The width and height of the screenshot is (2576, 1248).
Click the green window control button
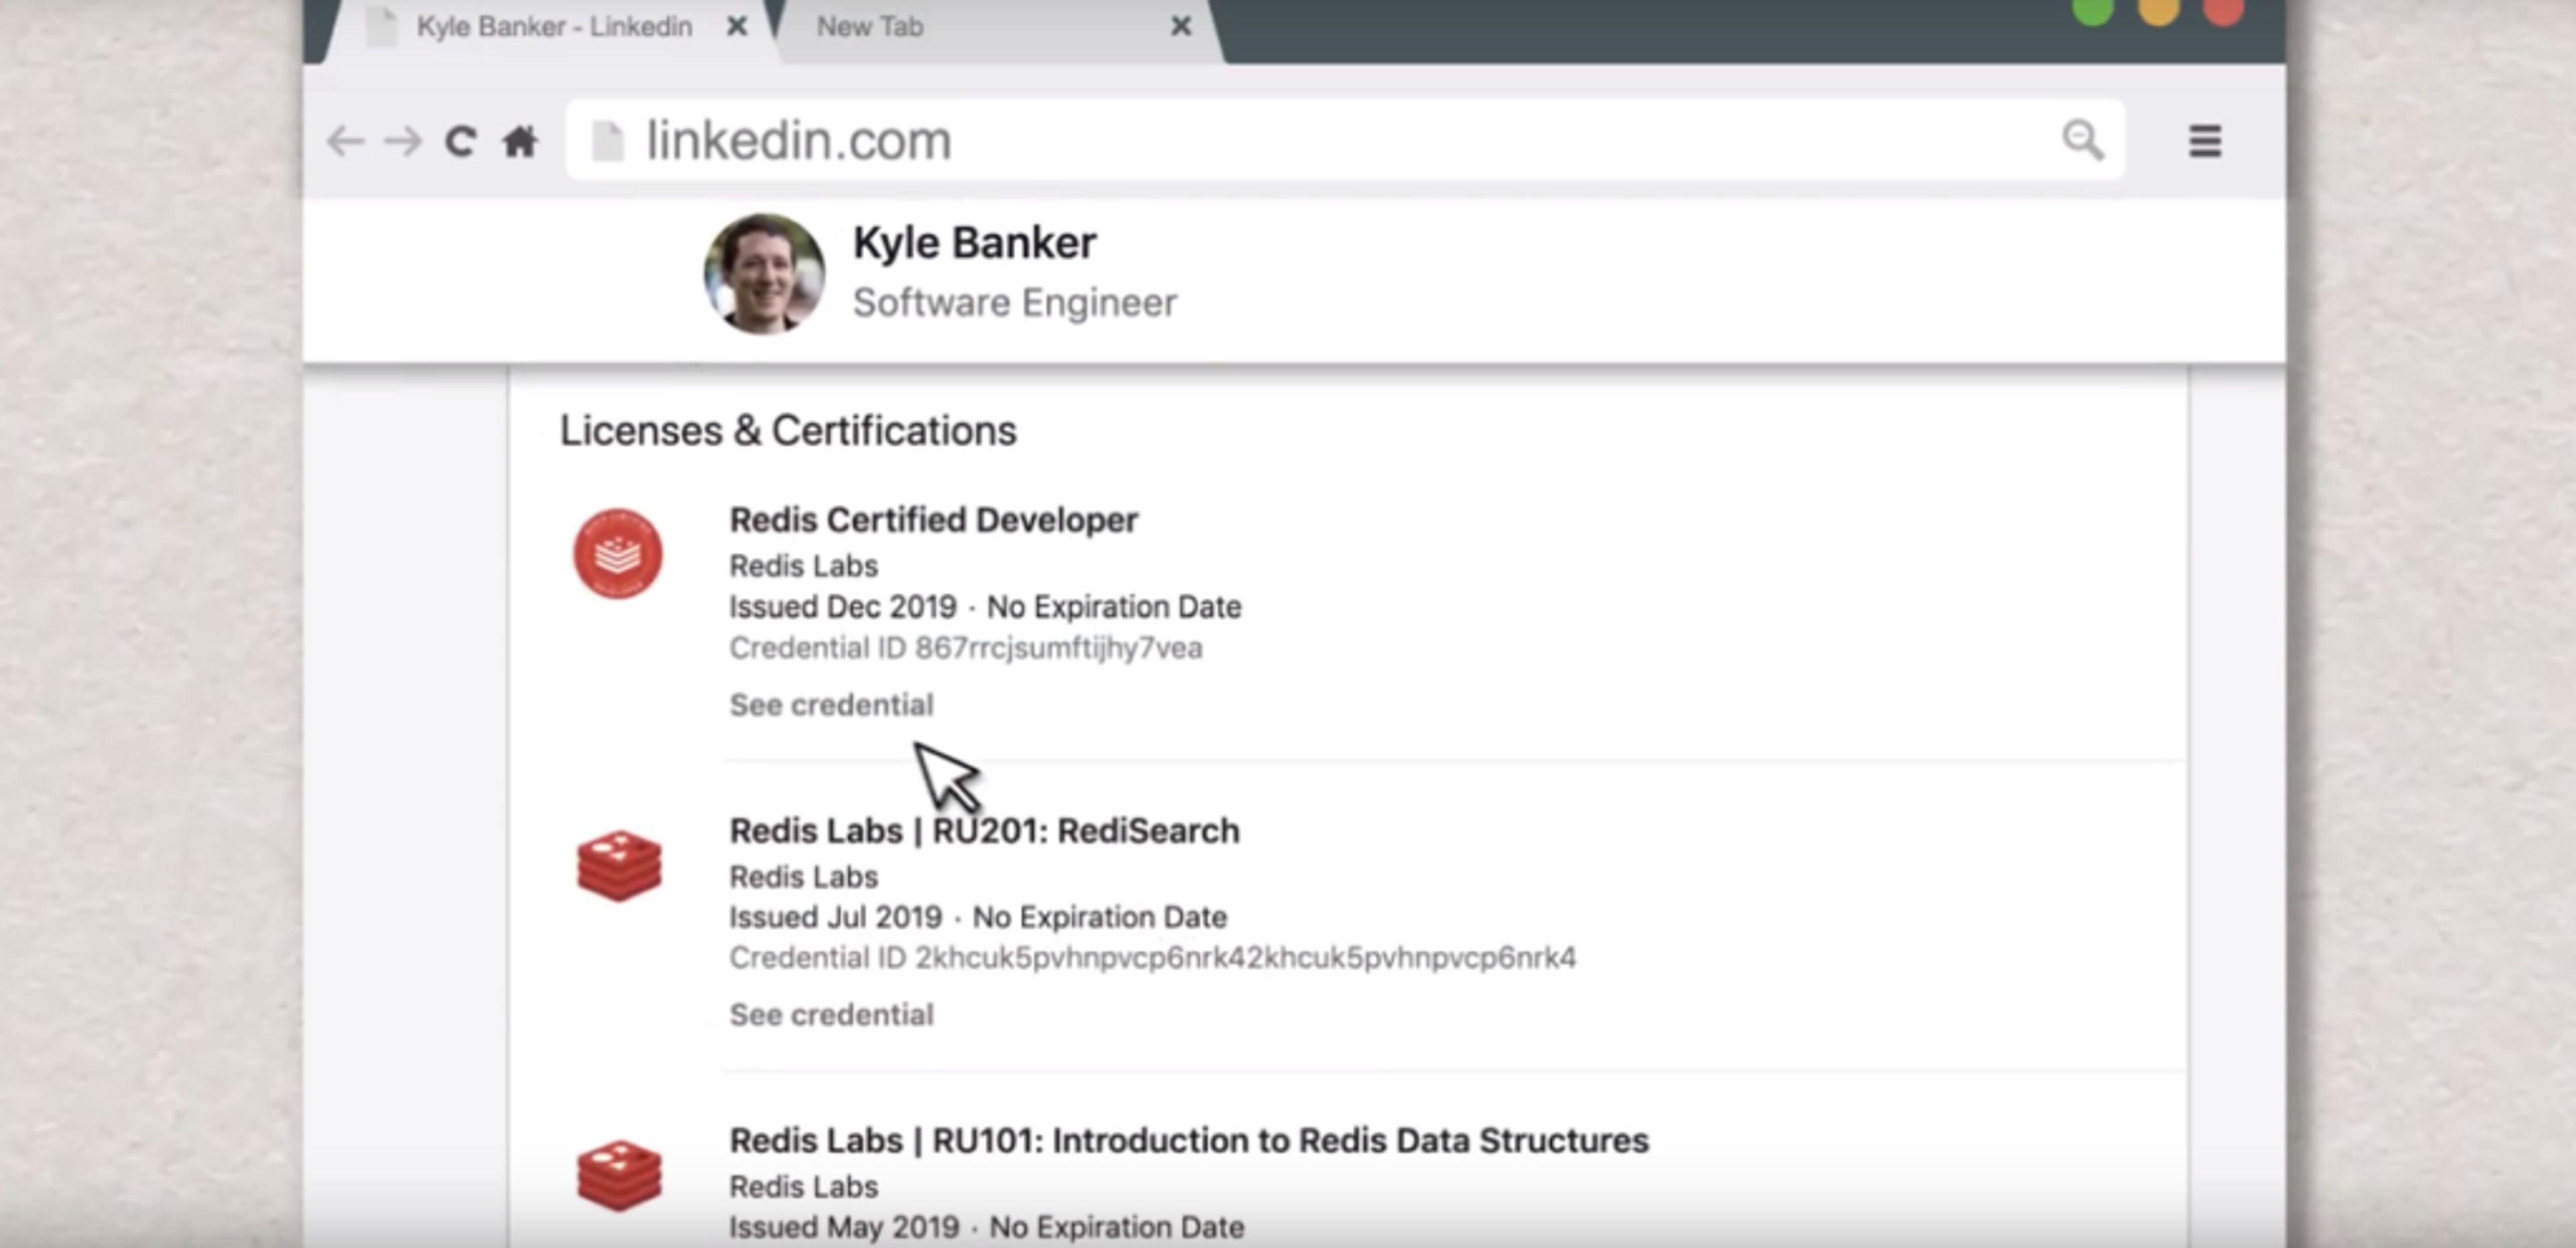click(x=2092, y=12)
